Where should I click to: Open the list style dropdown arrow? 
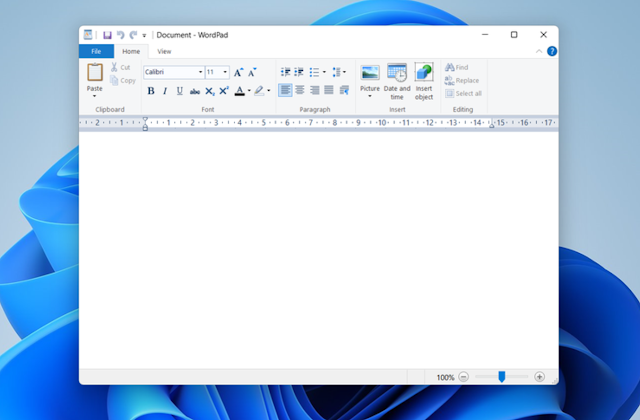(x=324, y=72)
